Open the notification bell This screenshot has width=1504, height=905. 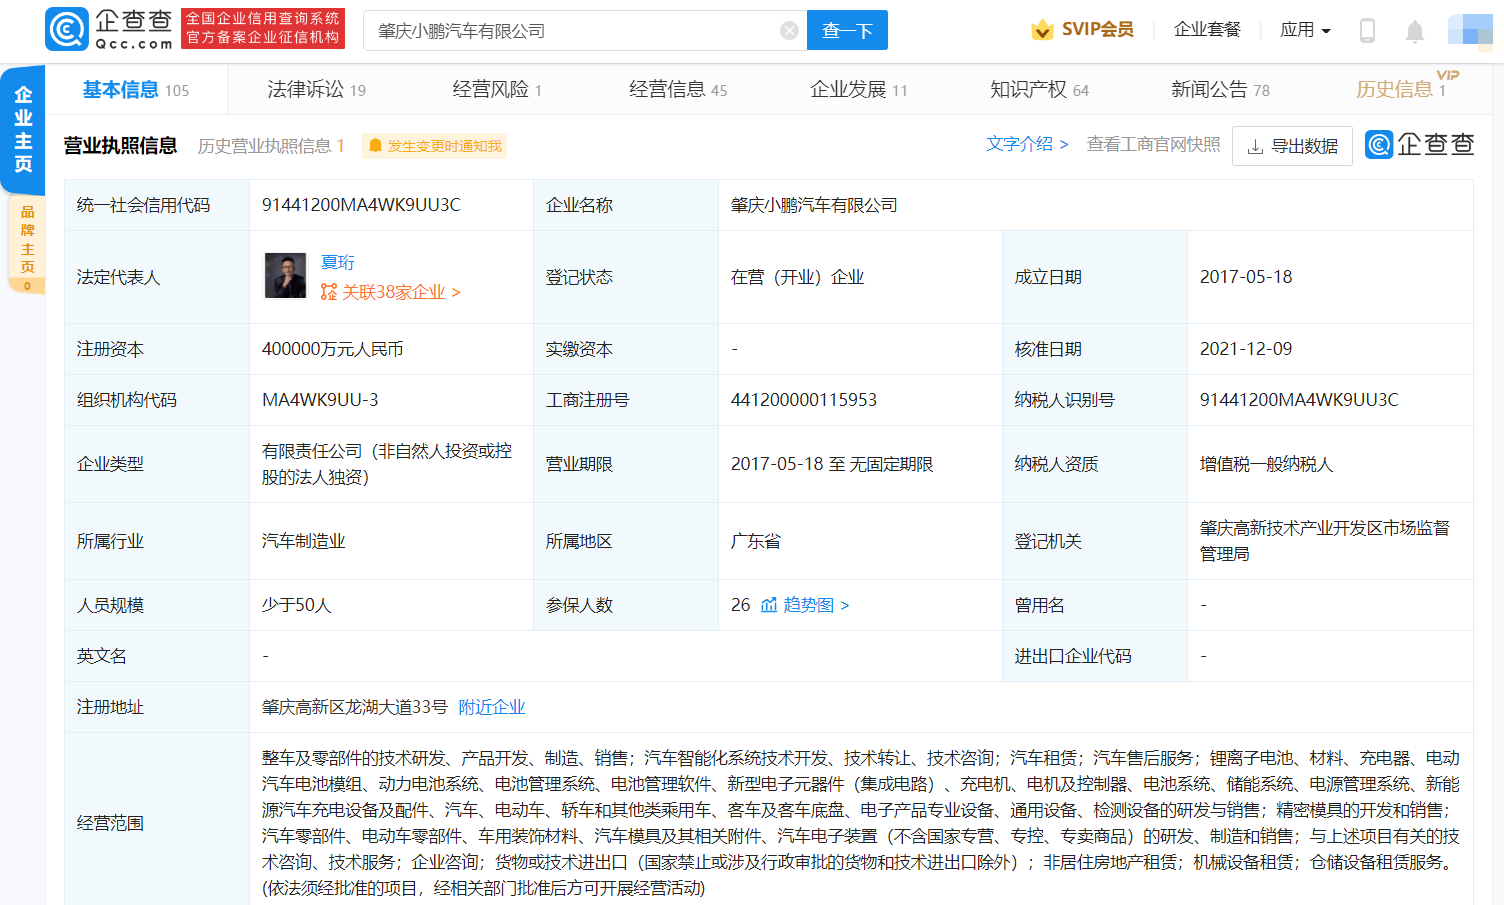tap(1414, 31)
